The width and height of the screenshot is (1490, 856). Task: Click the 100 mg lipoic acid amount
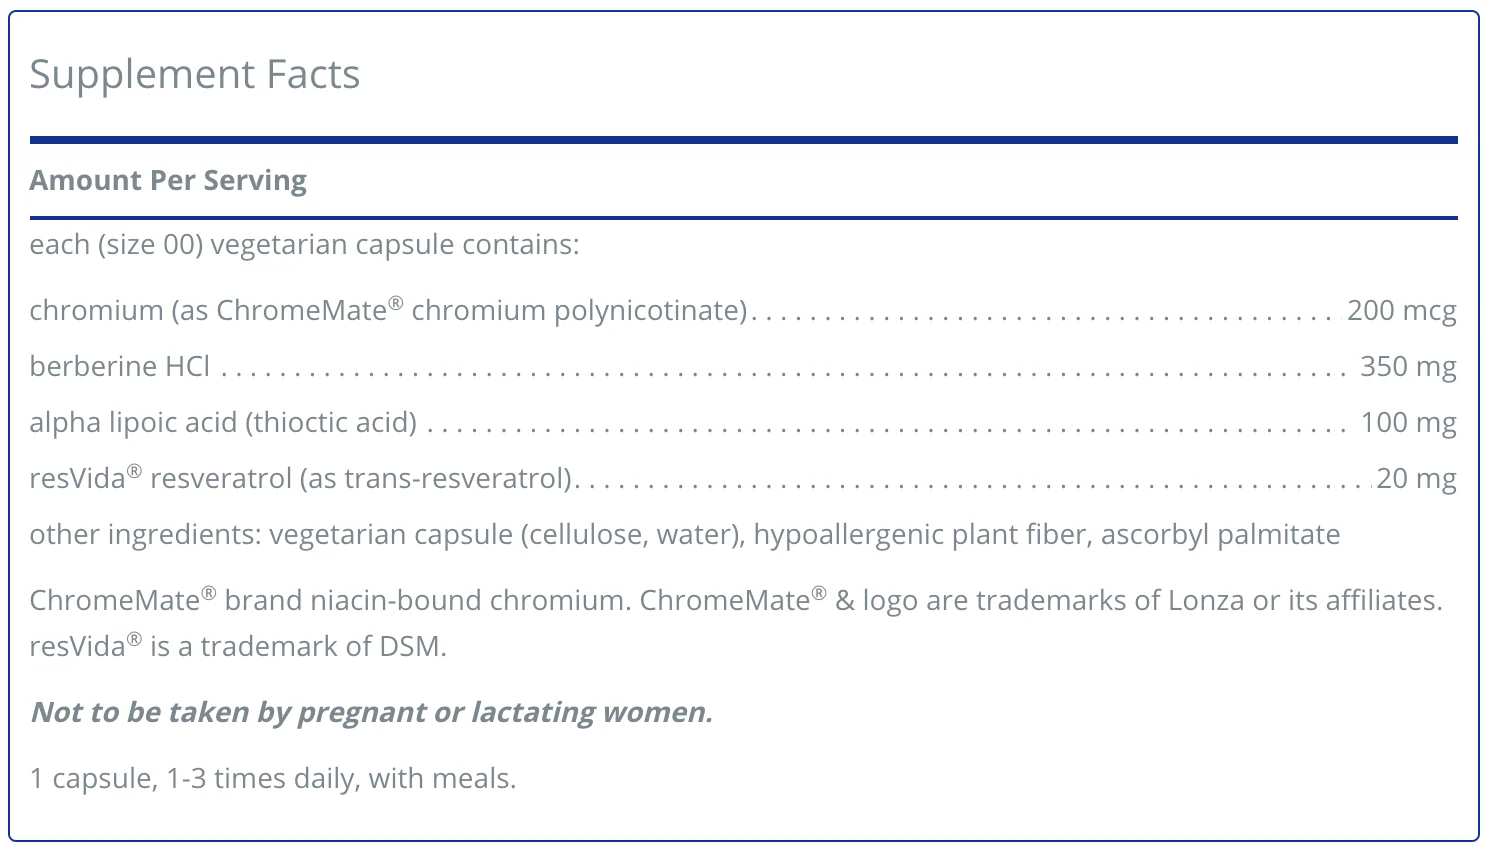pos(1408,423)
